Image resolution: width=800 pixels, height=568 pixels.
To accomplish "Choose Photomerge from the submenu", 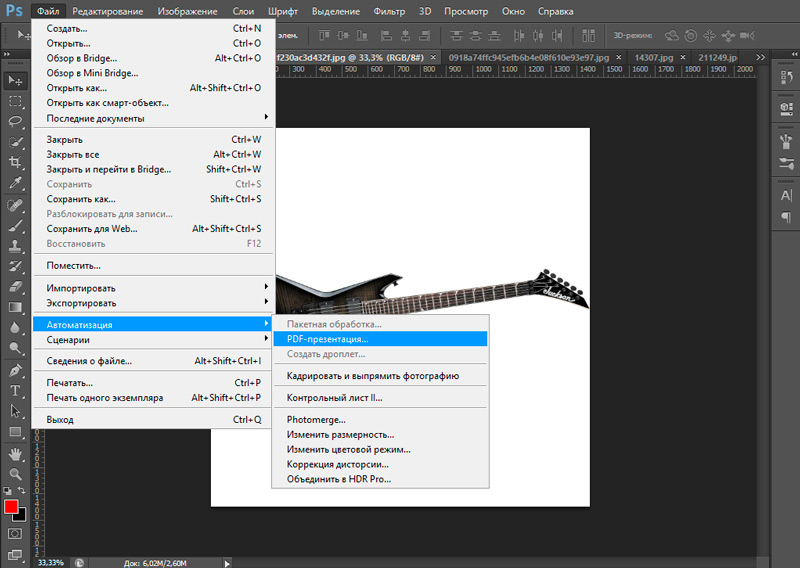I will pyautogui.click(x=316, y=420).
